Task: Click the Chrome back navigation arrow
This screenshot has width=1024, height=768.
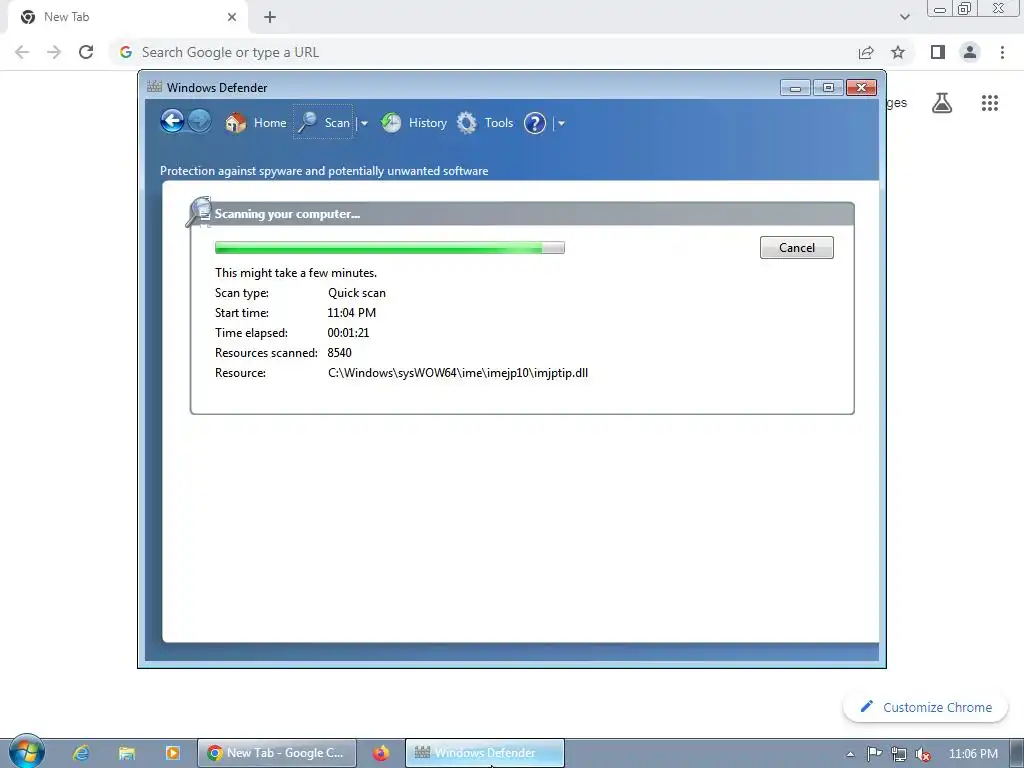Action: pos(22,52)
